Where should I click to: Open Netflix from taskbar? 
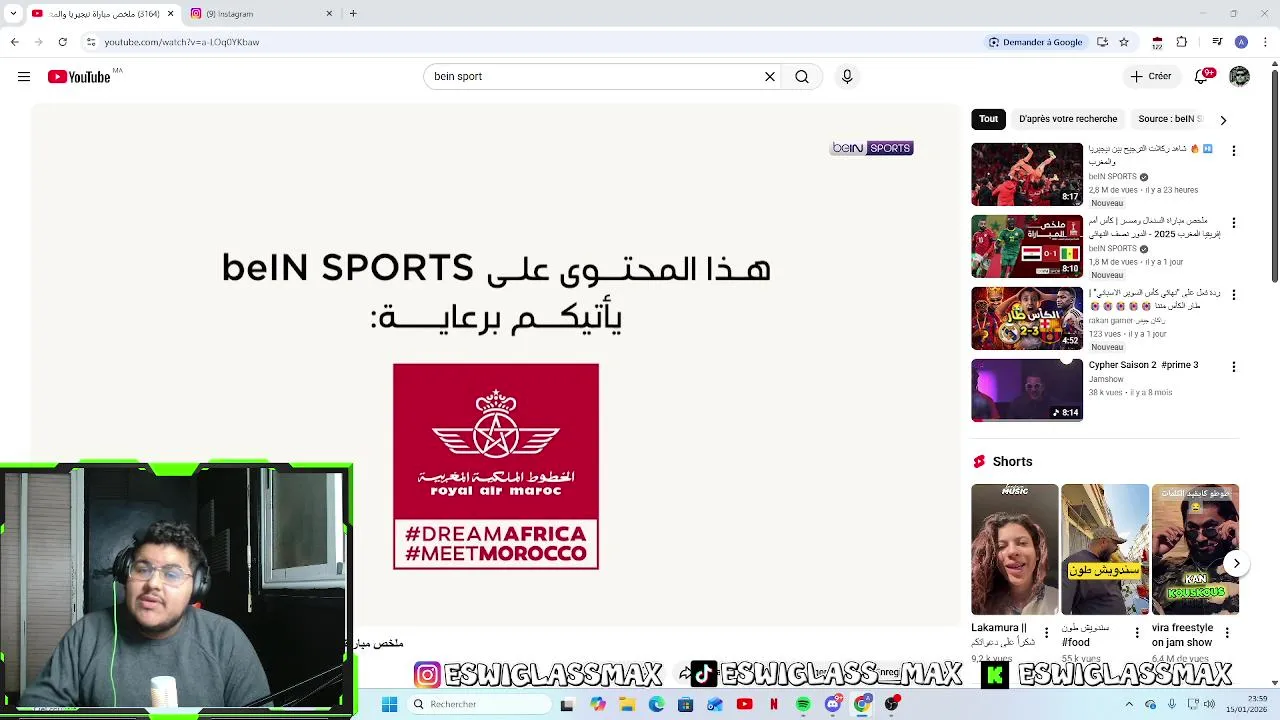774,704
